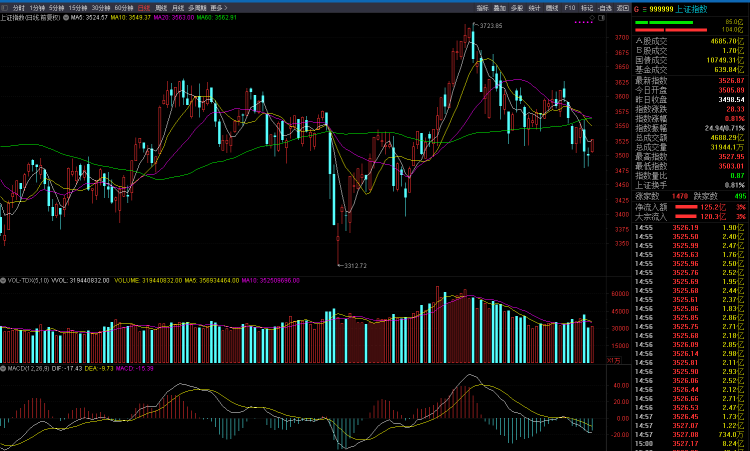Click the yellow list icon before 999999

pyautogui.click(x=645, y=8)
